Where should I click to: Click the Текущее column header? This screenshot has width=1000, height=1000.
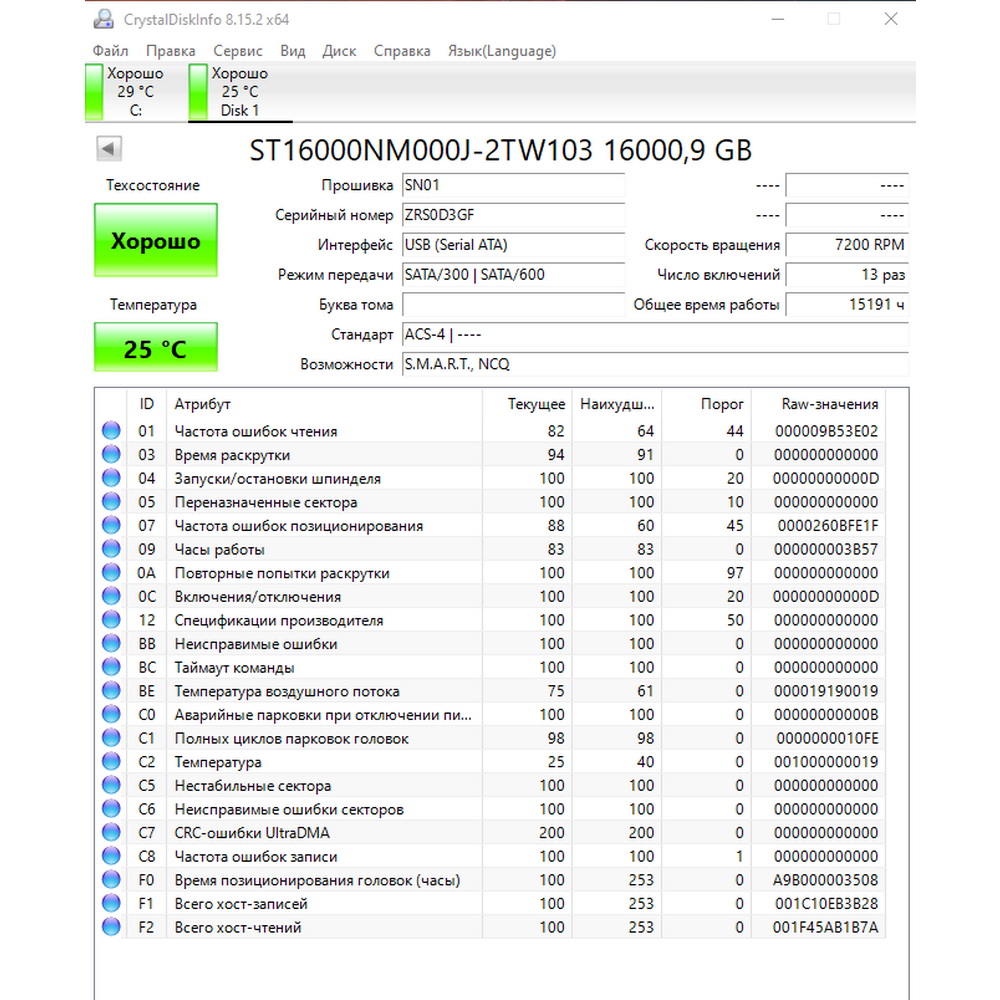(527, 404)
